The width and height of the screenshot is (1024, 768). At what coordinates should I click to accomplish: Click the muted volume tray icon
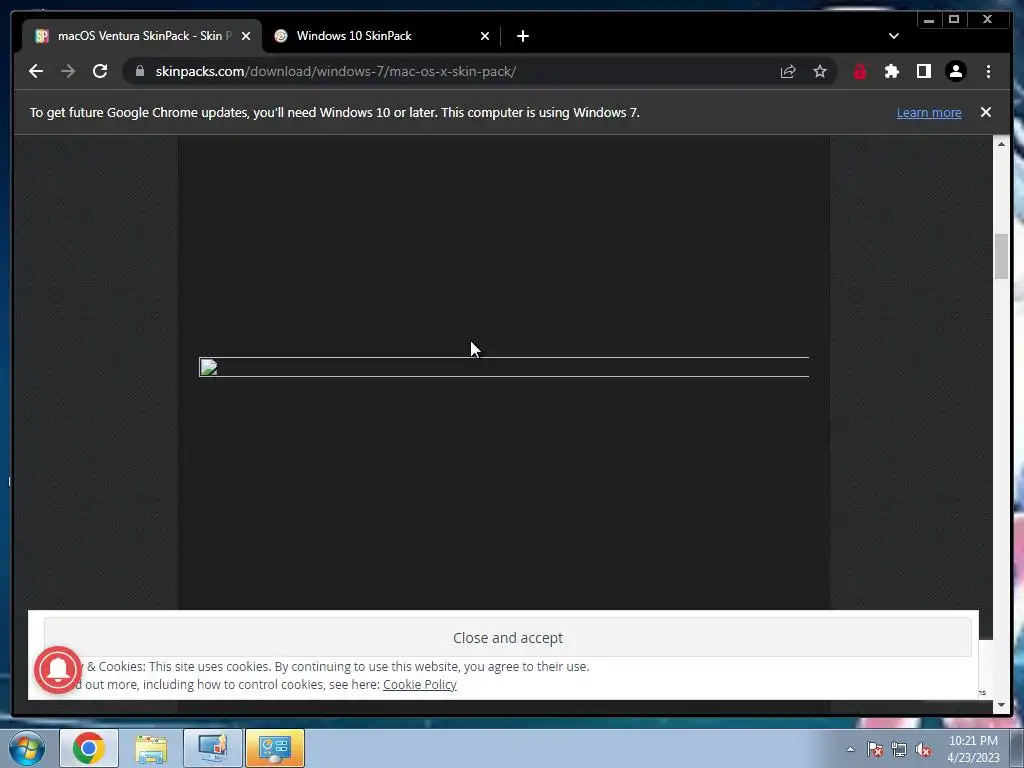point(923,749)
